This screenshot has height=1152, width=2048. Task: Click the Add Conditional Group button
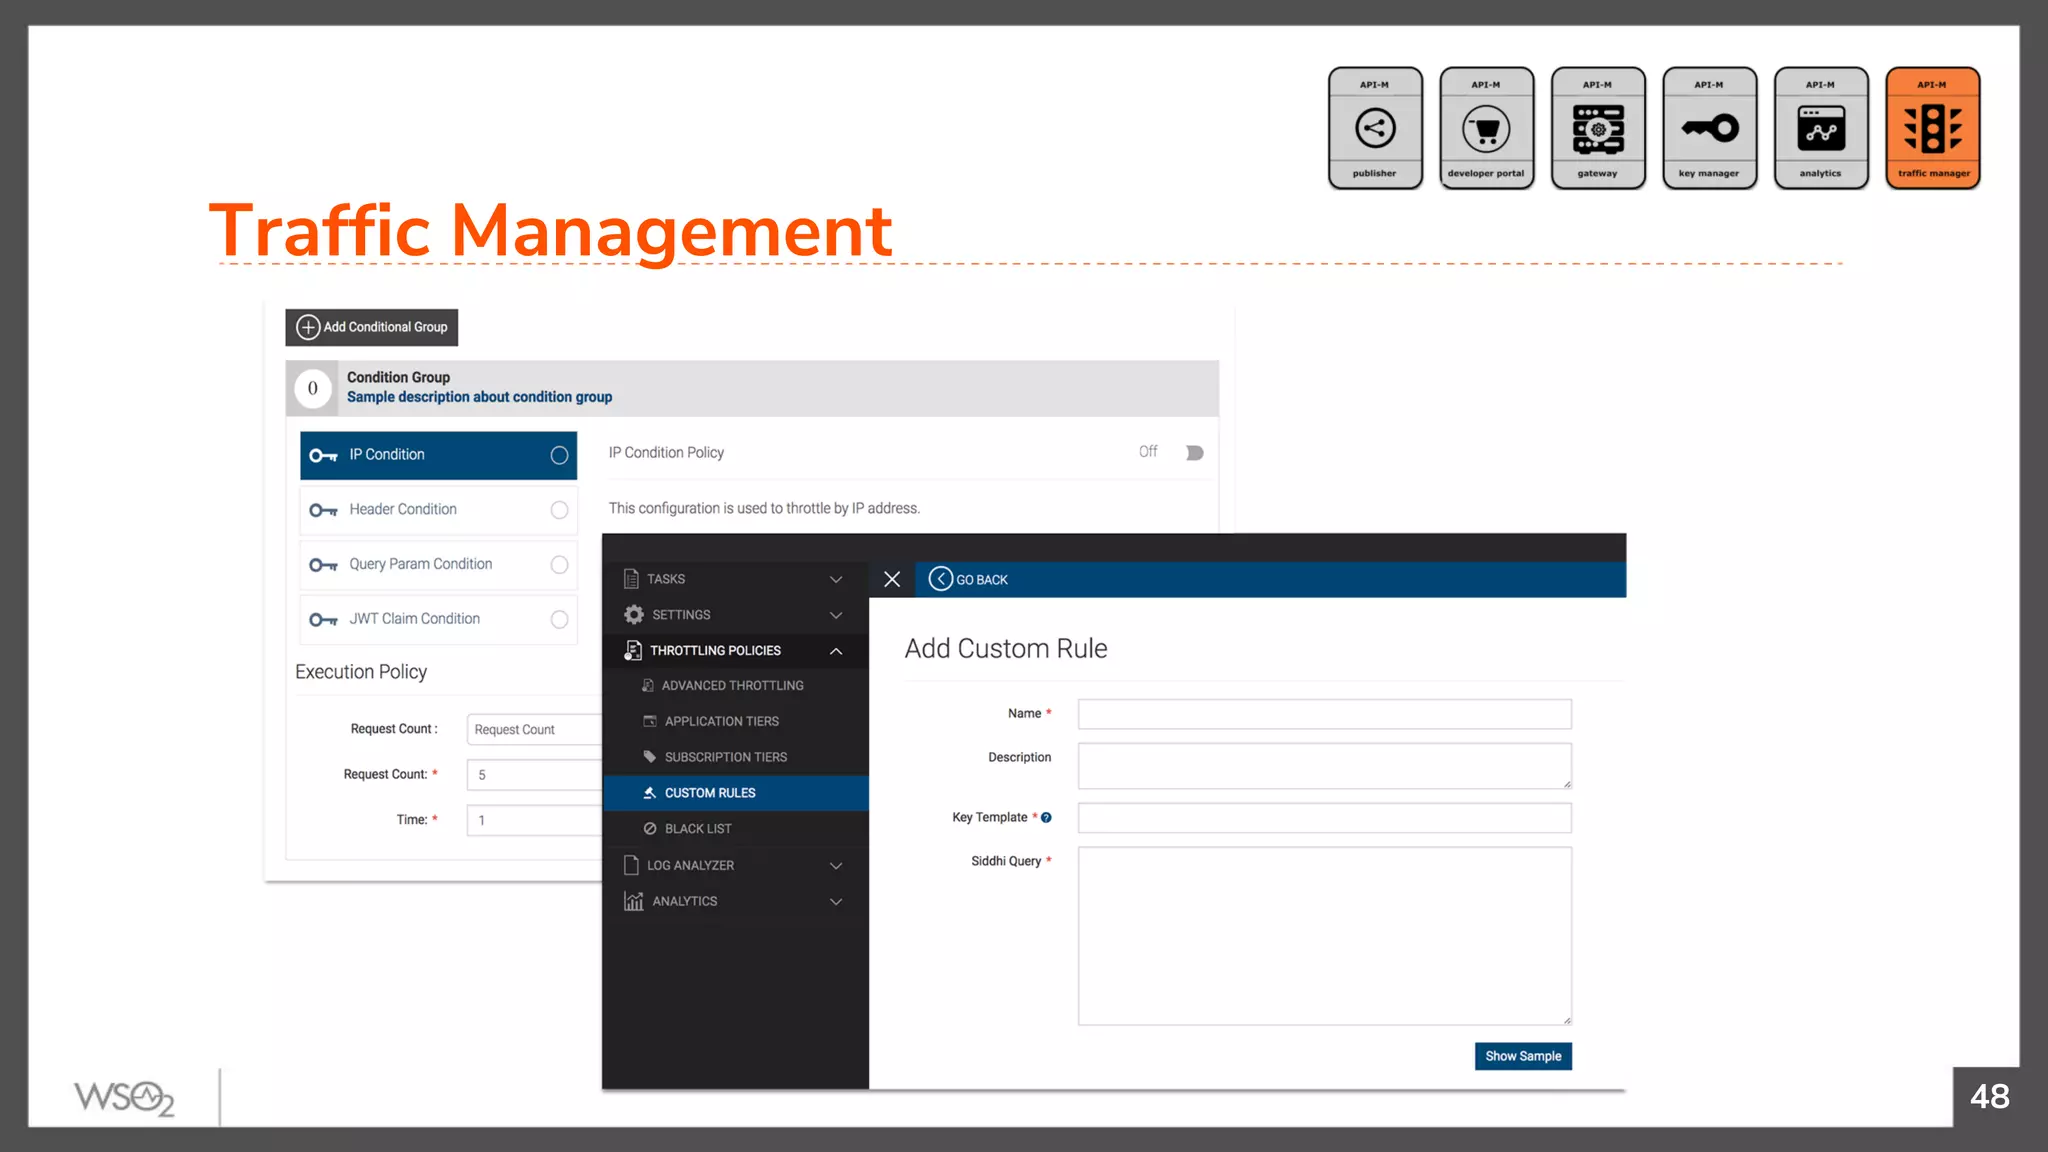click(x=372, y=327)
